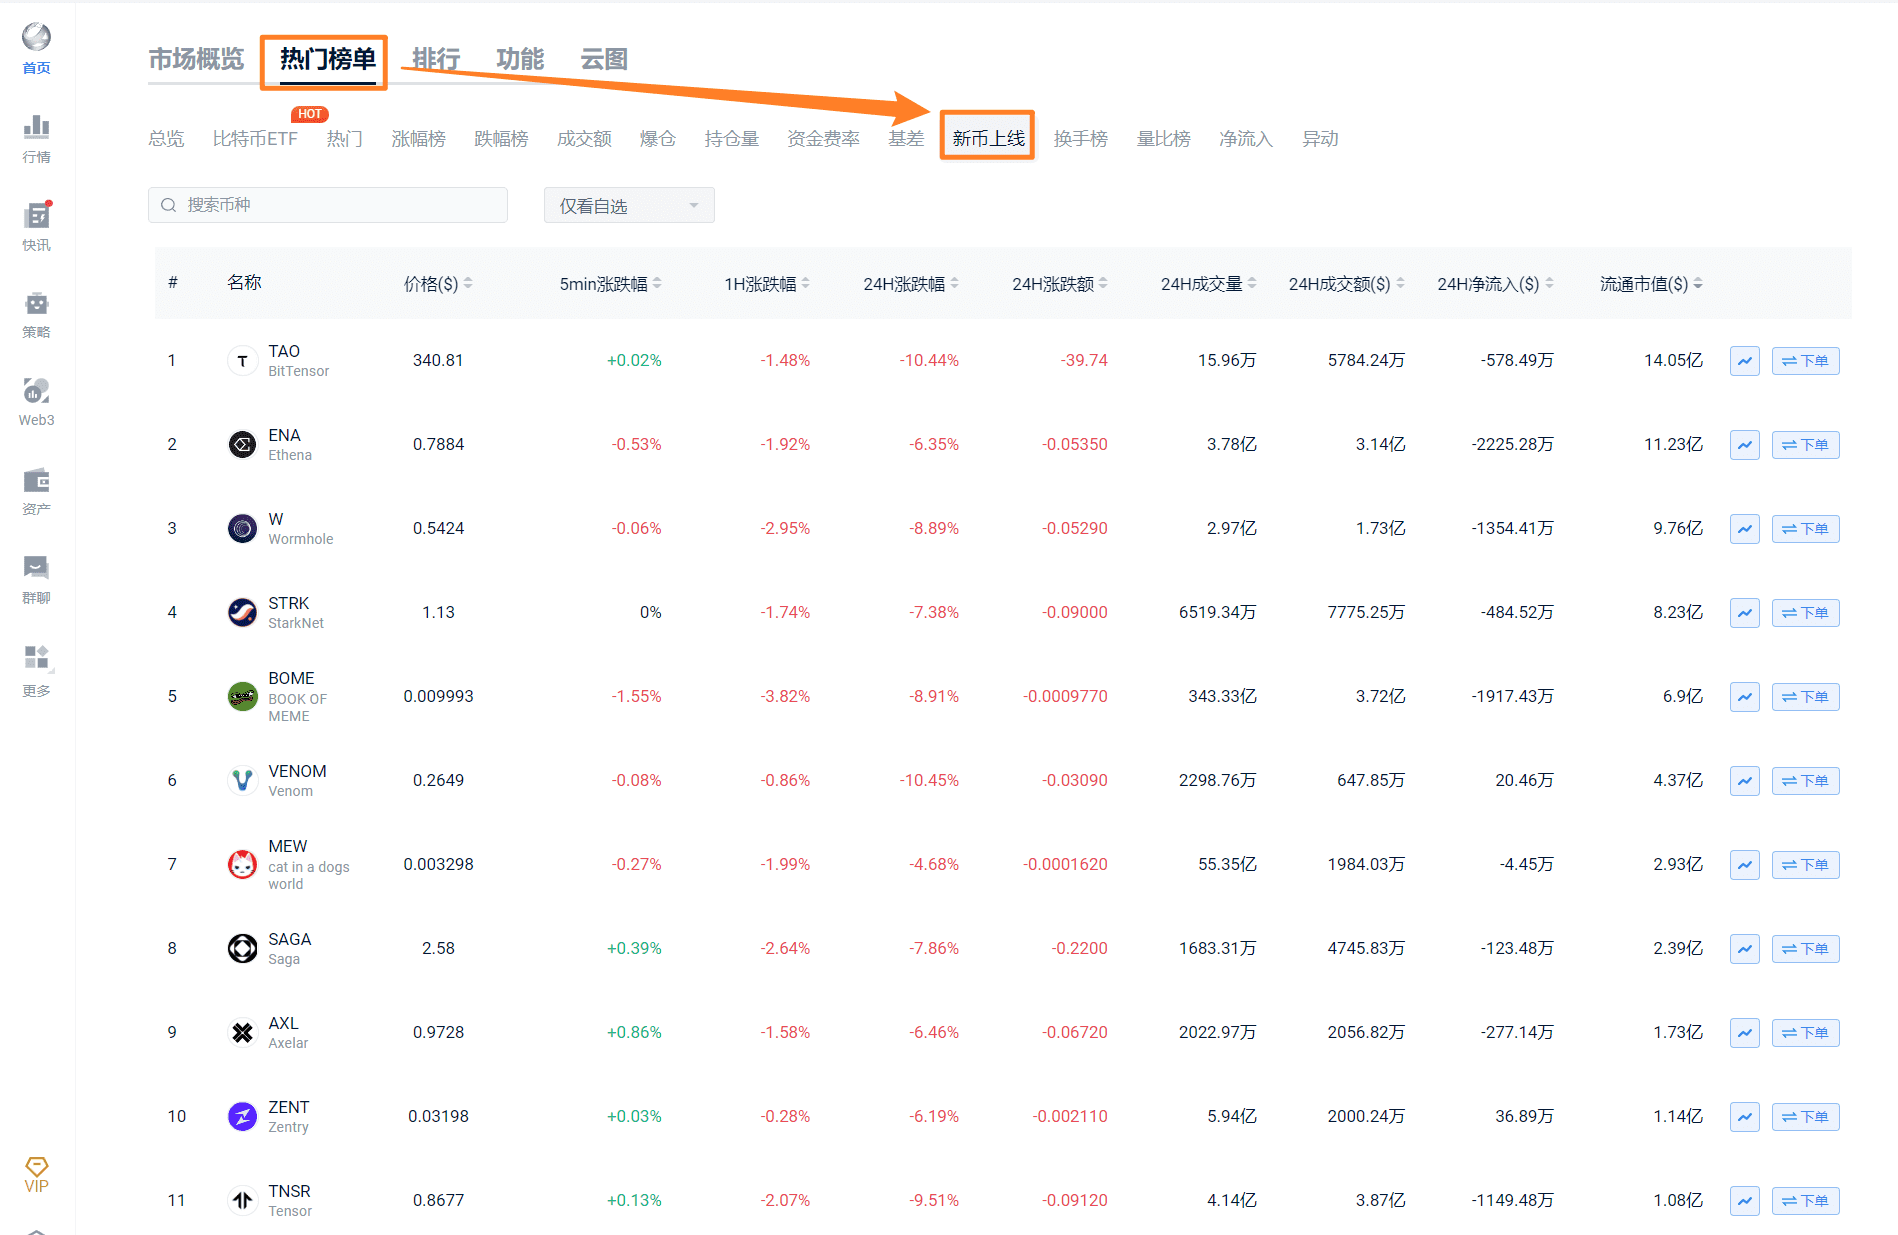Open chart icon for STRK row
This screenshot has height=1235, width=1898.
[1745, 613]
